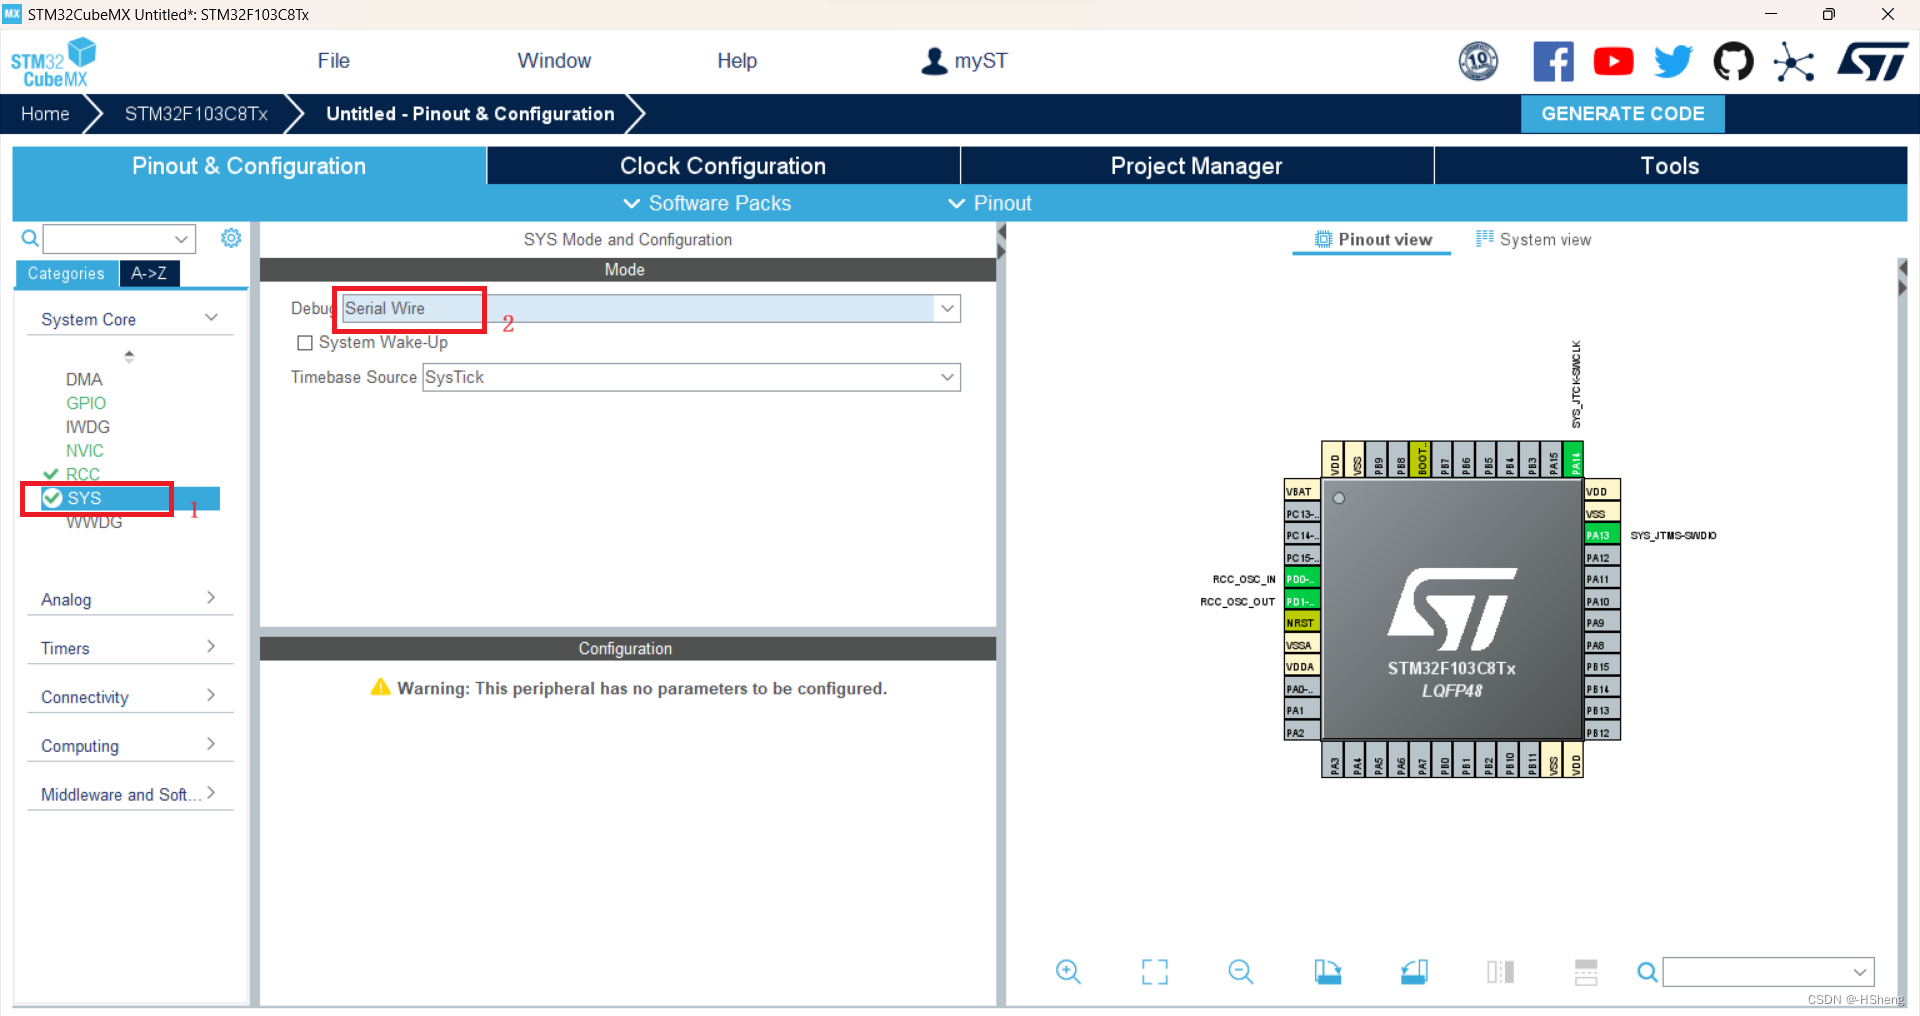The height and width of the screenshot is (1016, 1920).
Task: Open the Project Manager tab
Action: tap(1196, 165)
